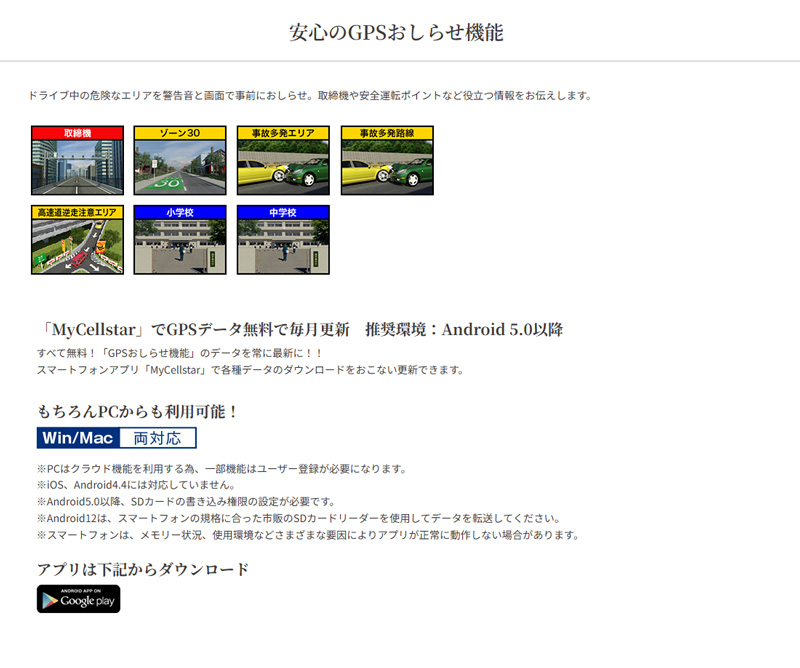Click the 事故多発路線 thumbnail image

coord(387,167)
